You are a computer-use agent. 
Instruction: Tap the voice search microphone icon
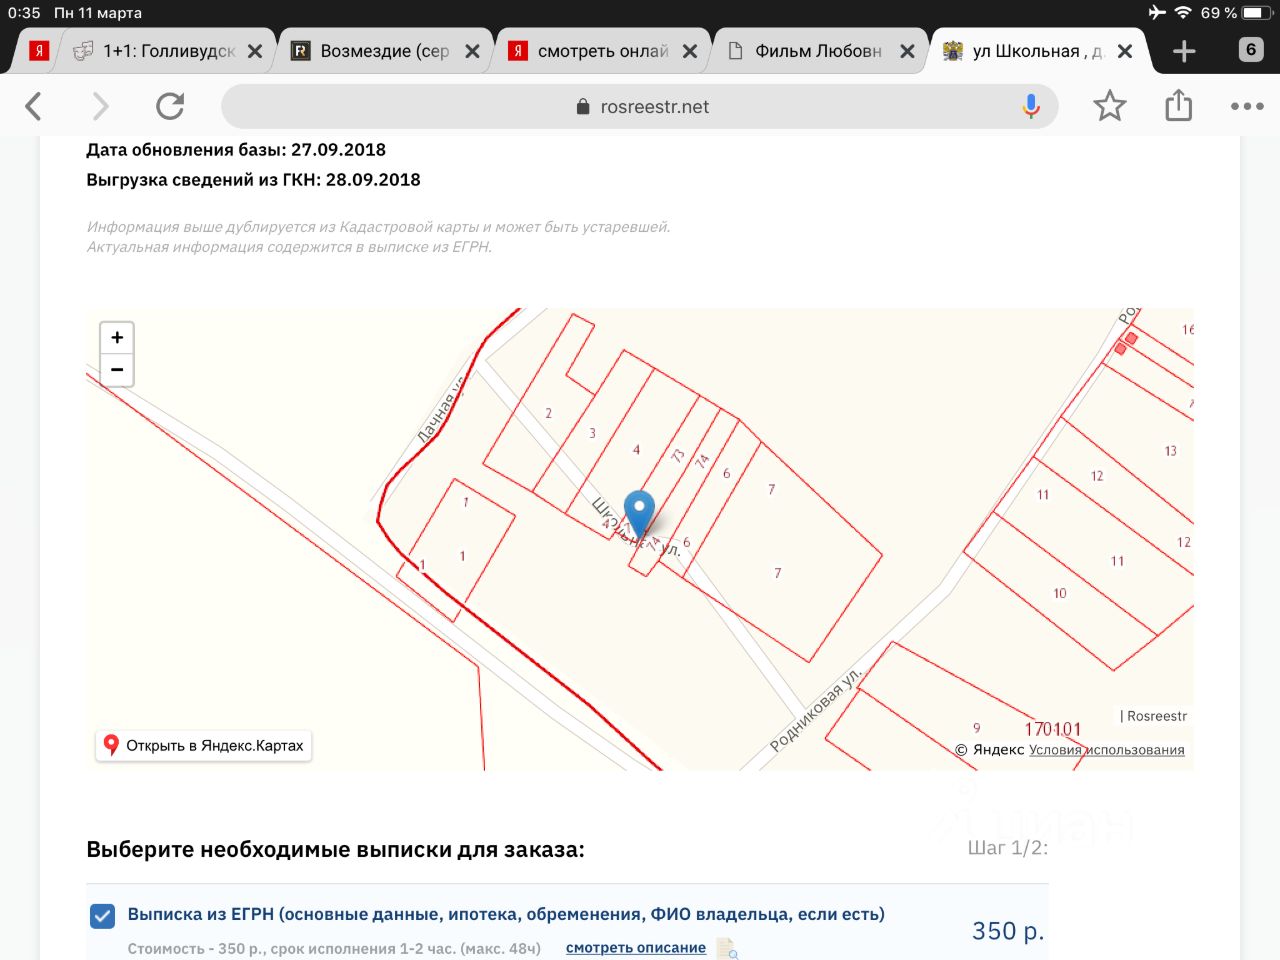tap(1031, 106)
